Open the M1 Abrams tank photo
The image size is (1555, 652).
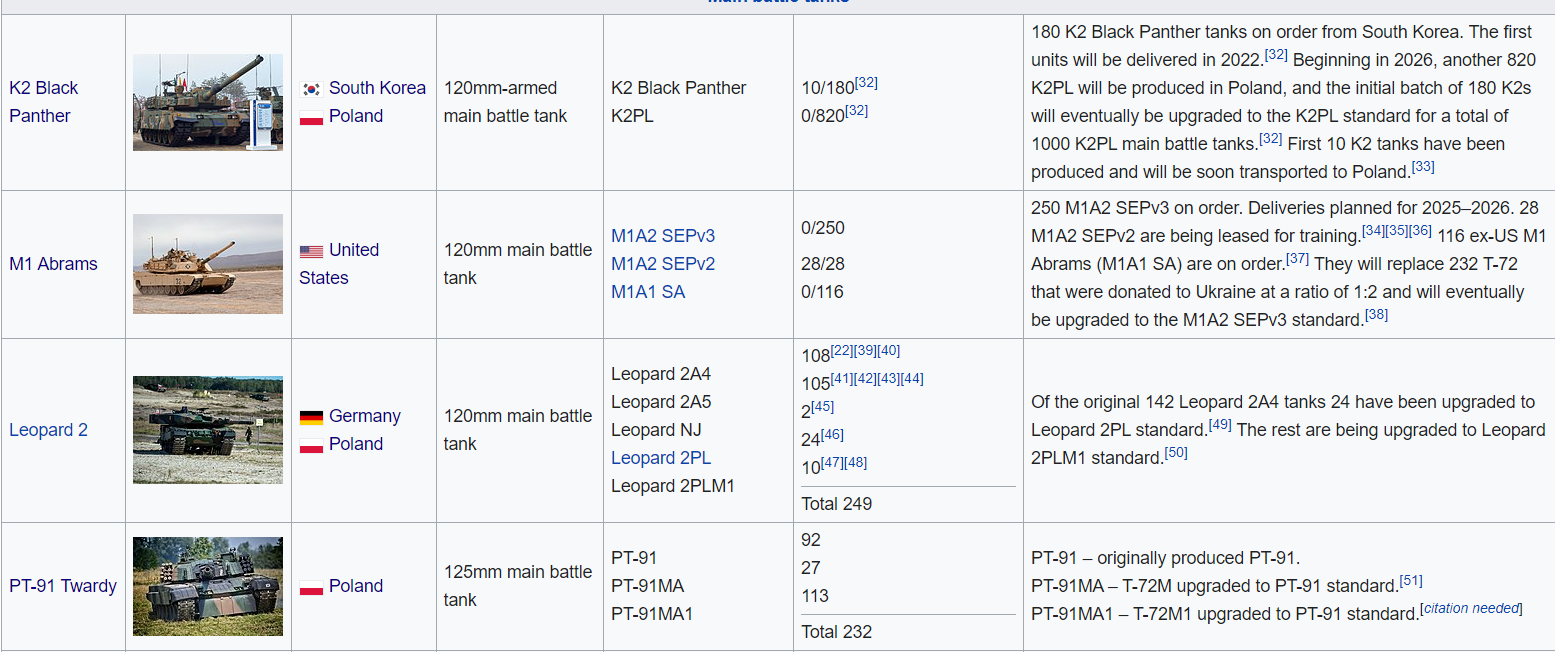click(208, 264)
